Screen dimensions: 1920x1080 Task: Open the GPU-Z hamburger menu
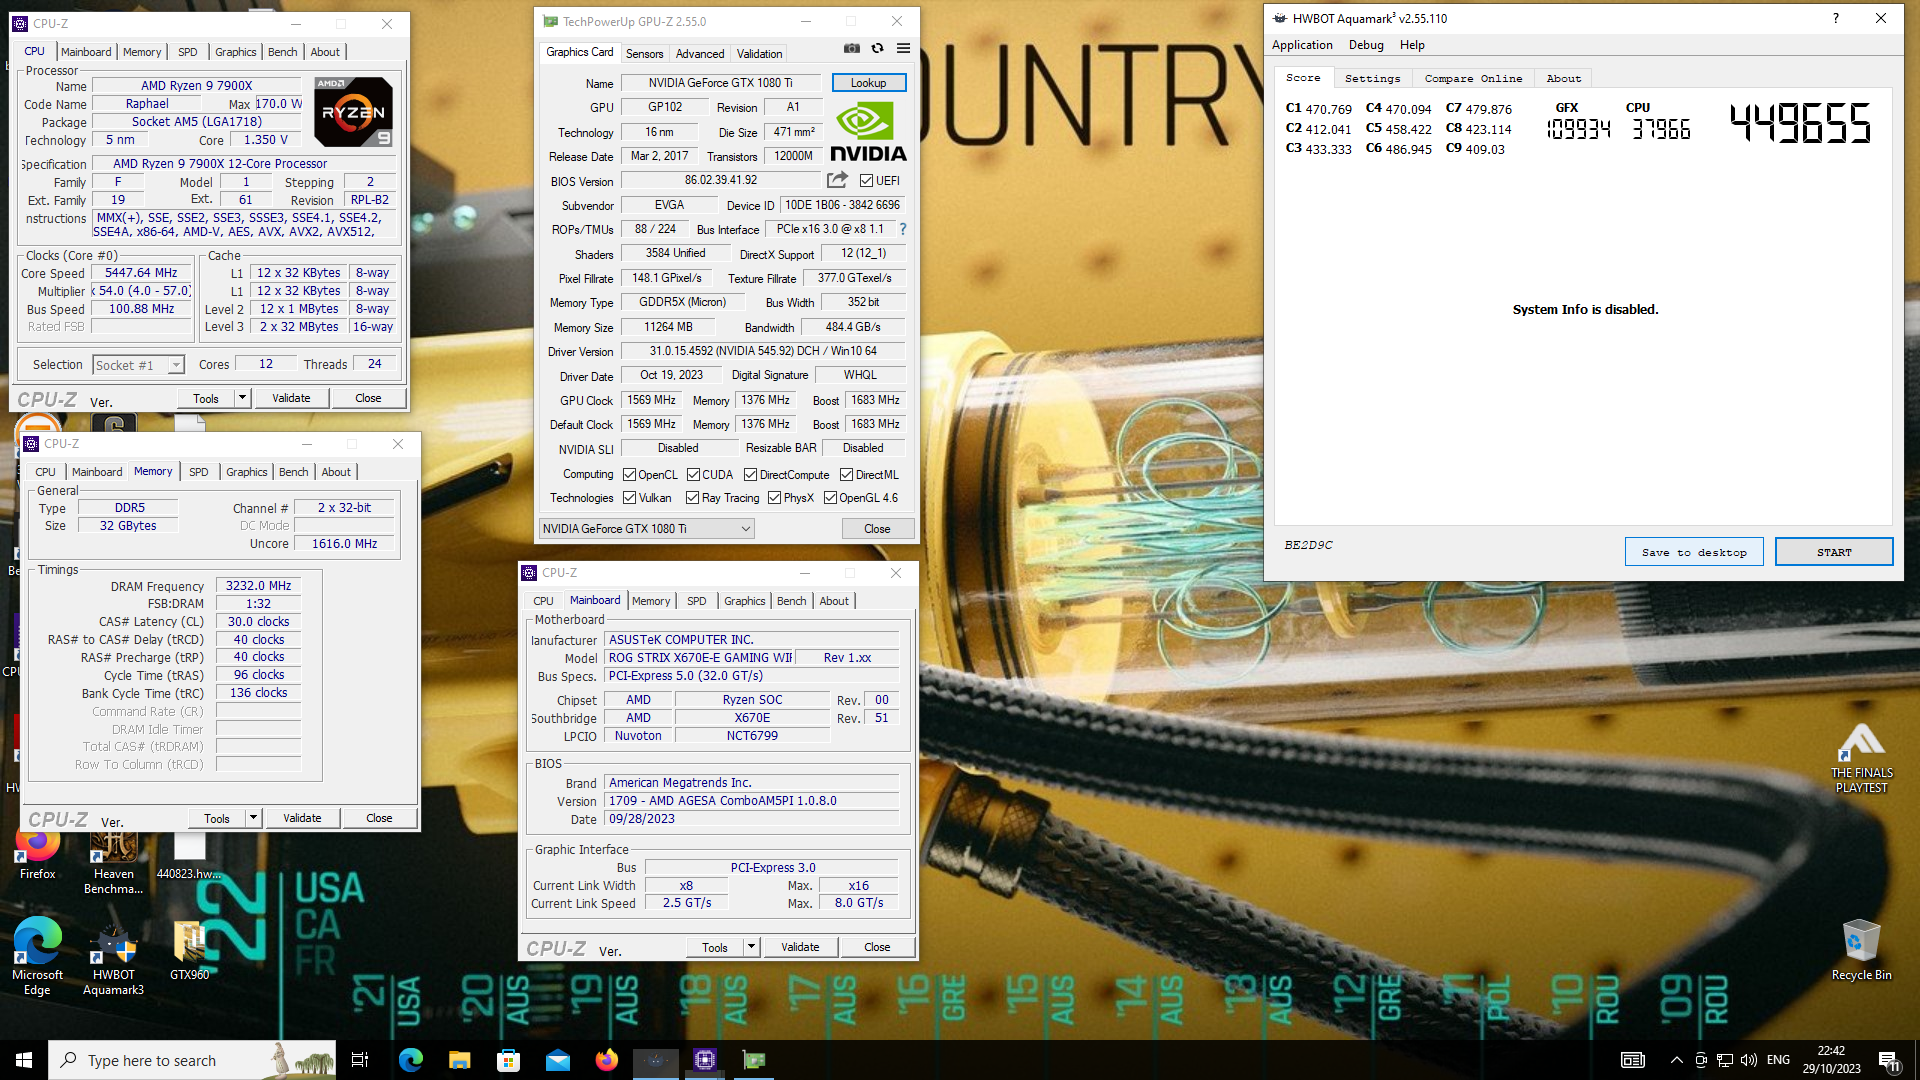(903, 48)
